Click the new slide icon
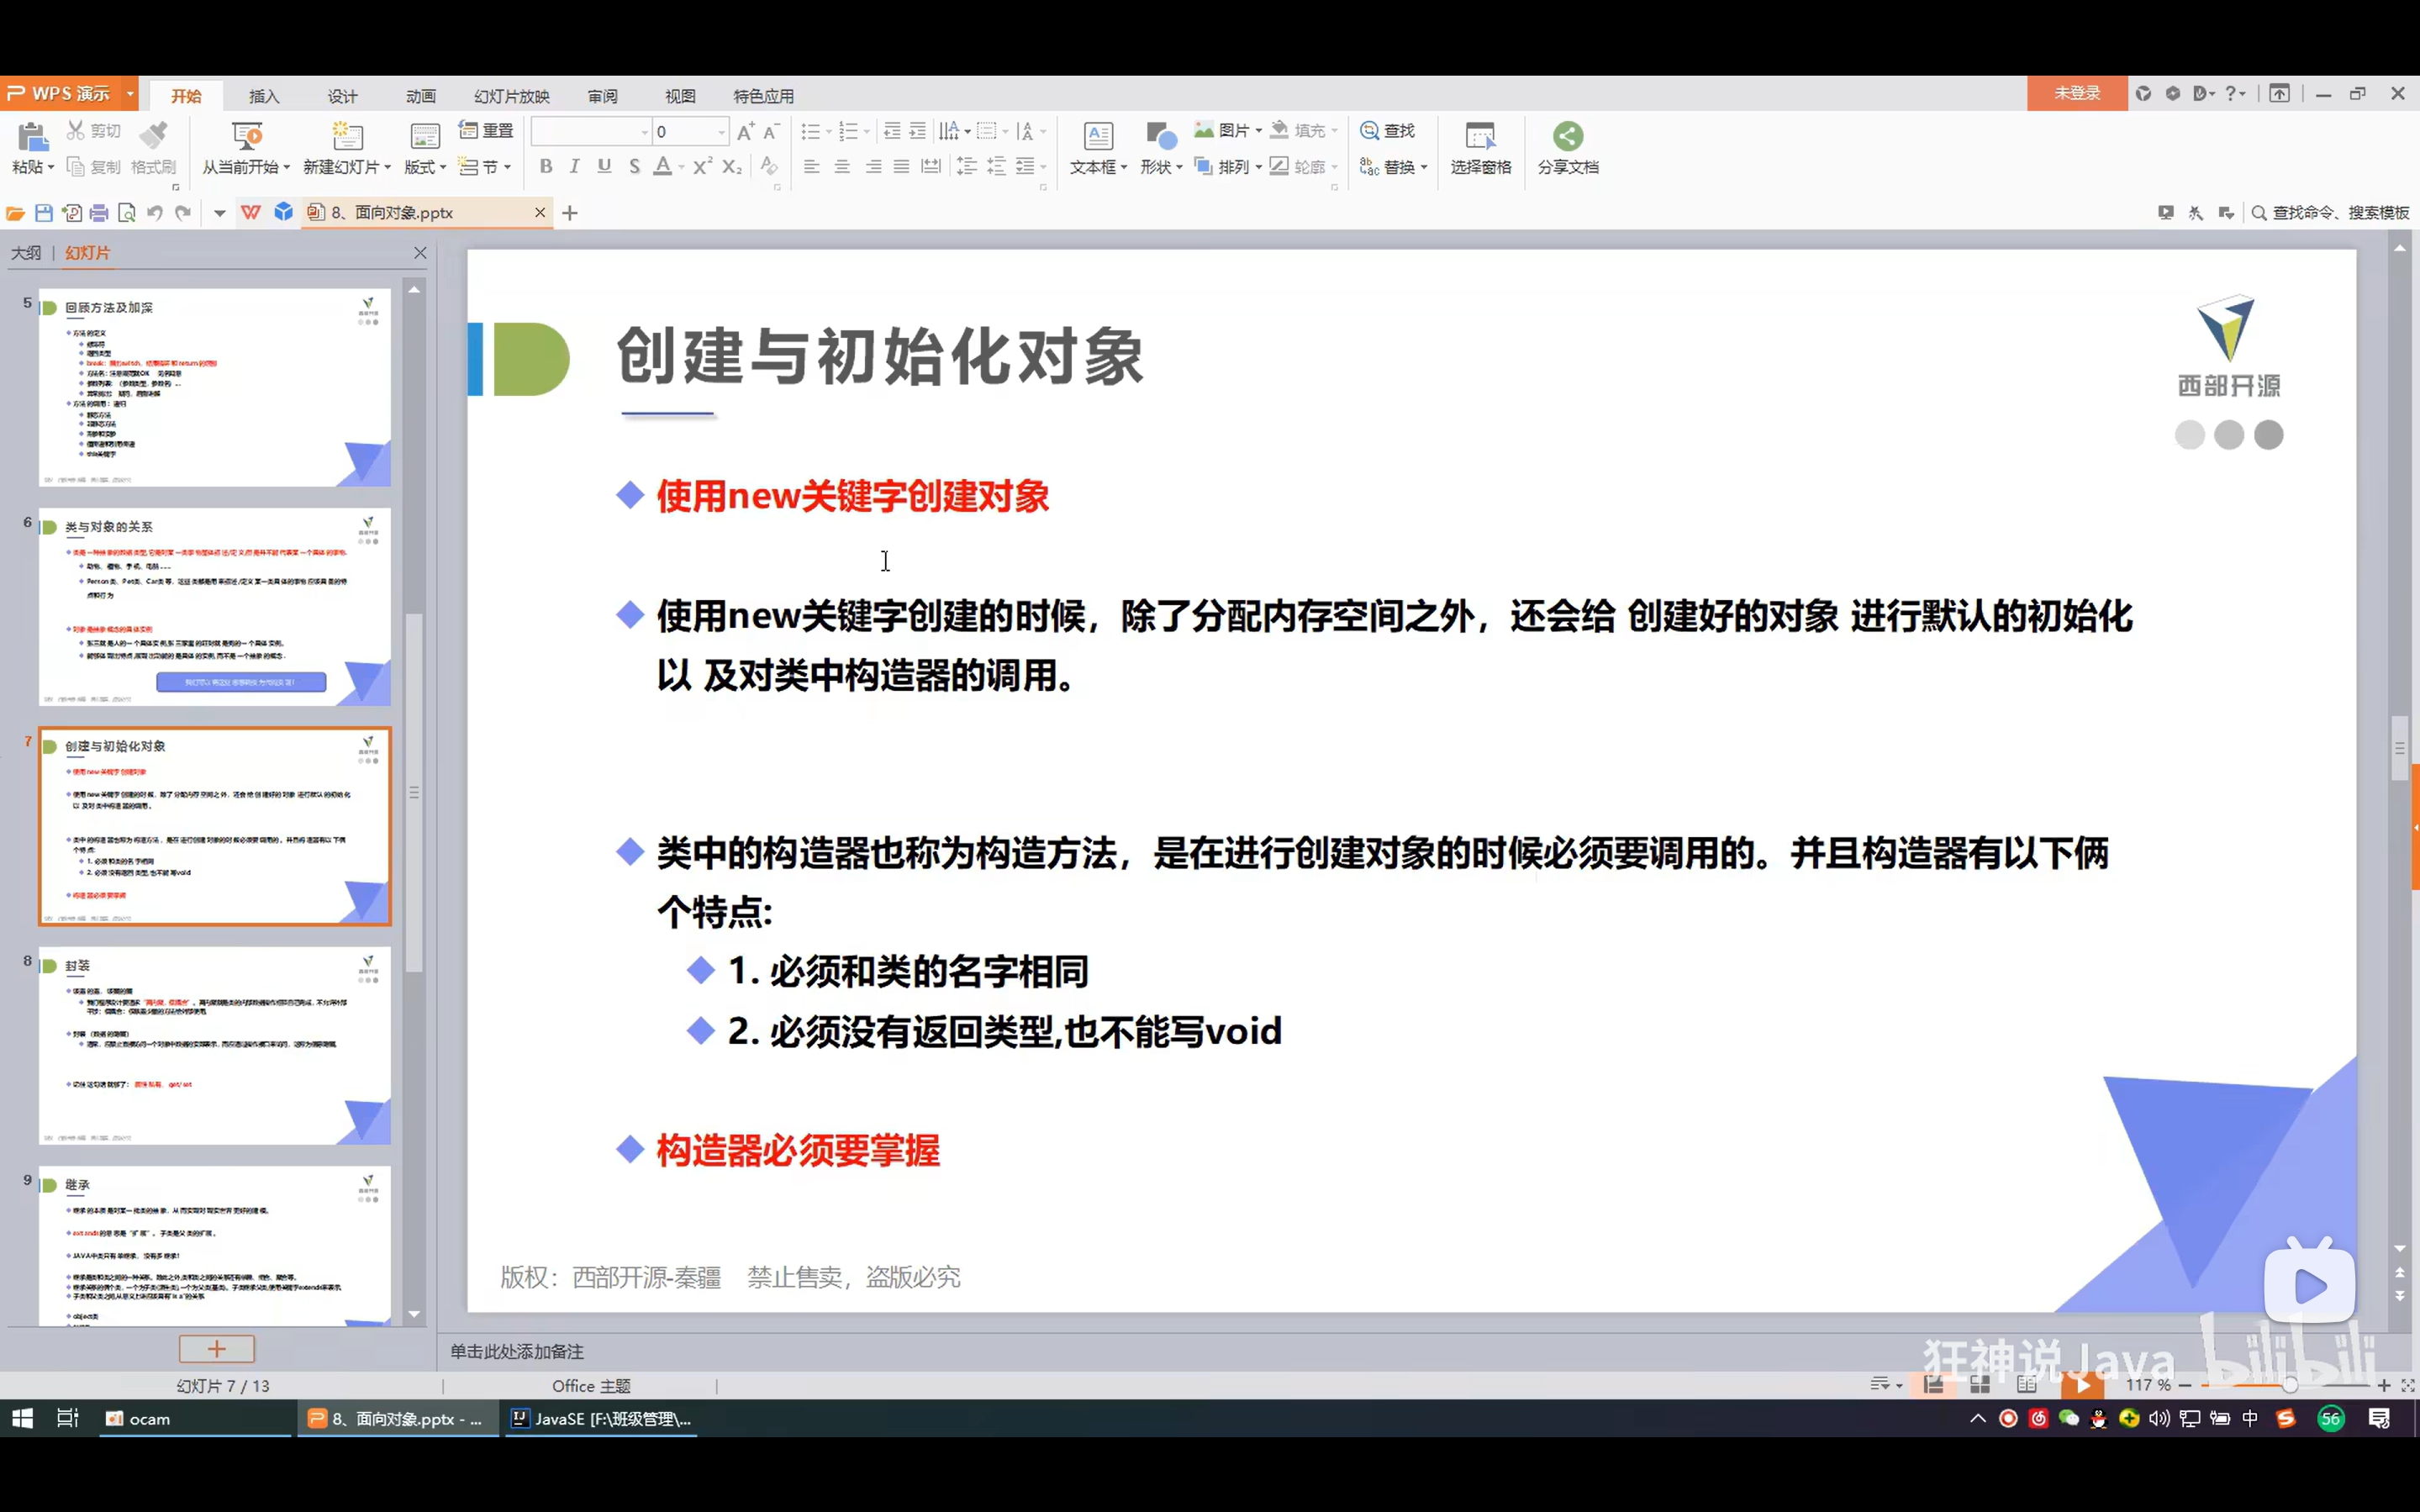 click(346, 136)
